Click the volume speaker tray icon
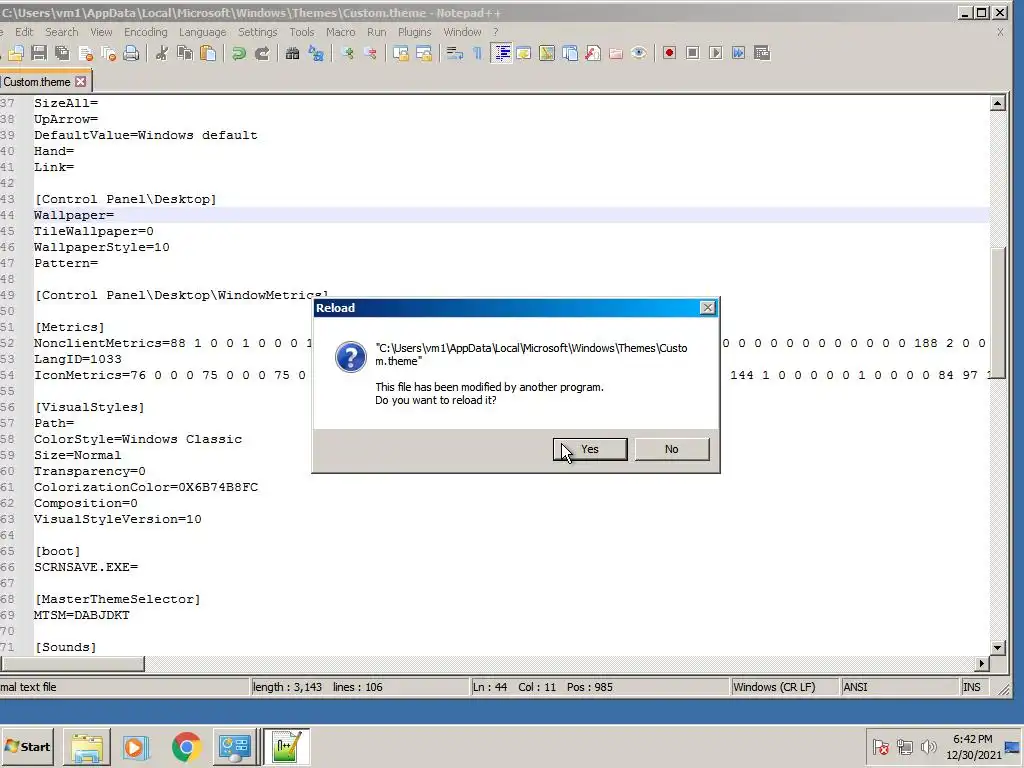The width and height of the screenshot is (1024, 768). click(928, 746)
